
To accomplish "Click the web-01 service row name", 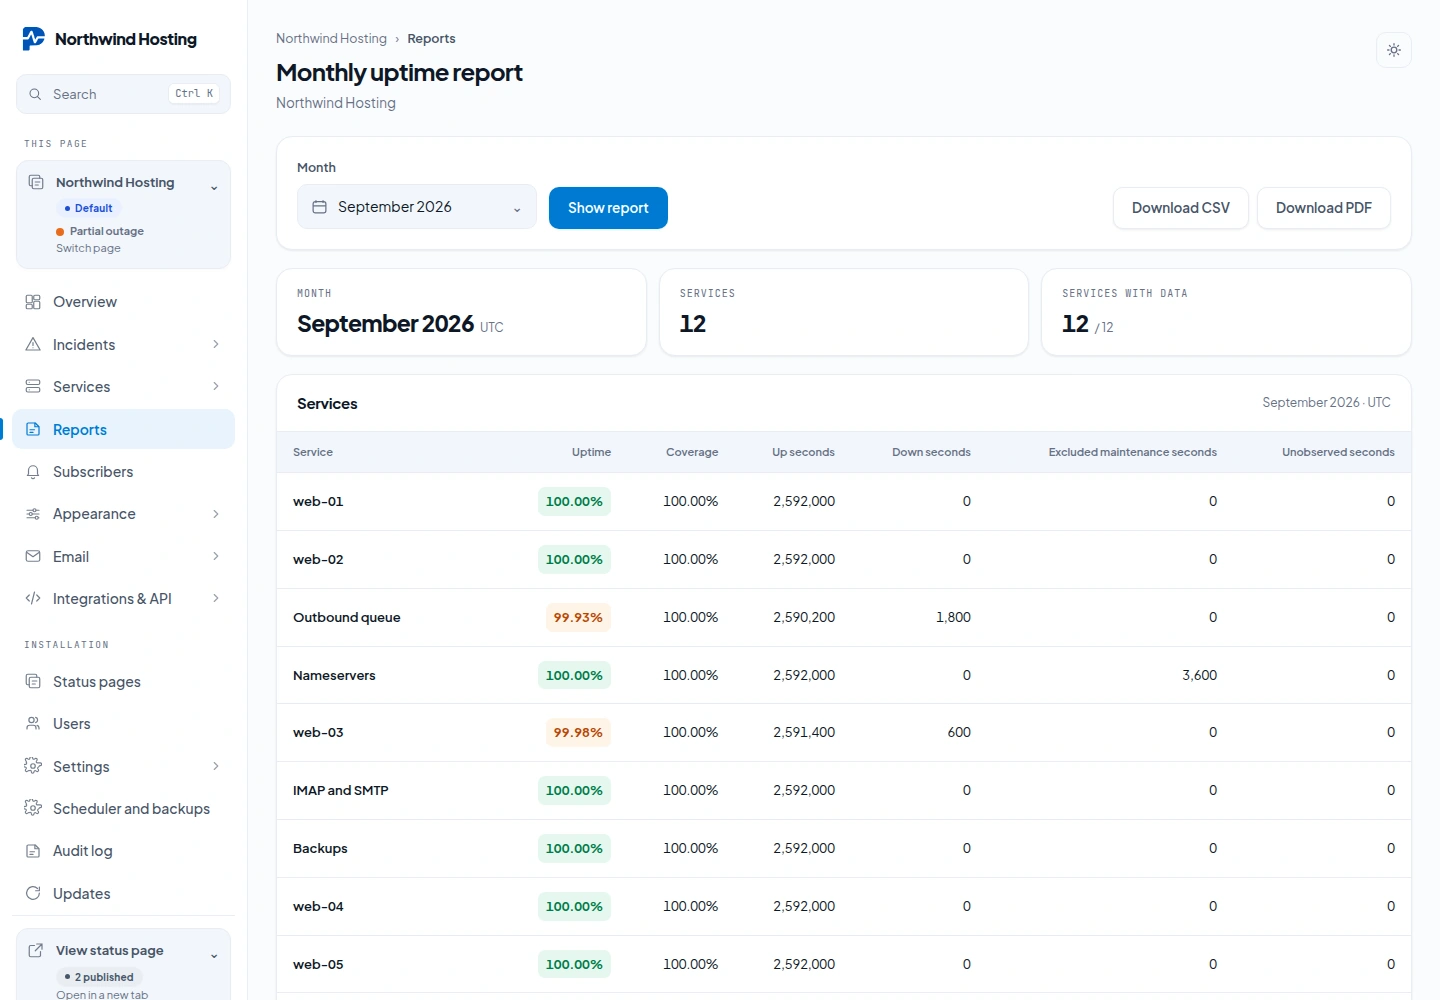I will (318, 501).
